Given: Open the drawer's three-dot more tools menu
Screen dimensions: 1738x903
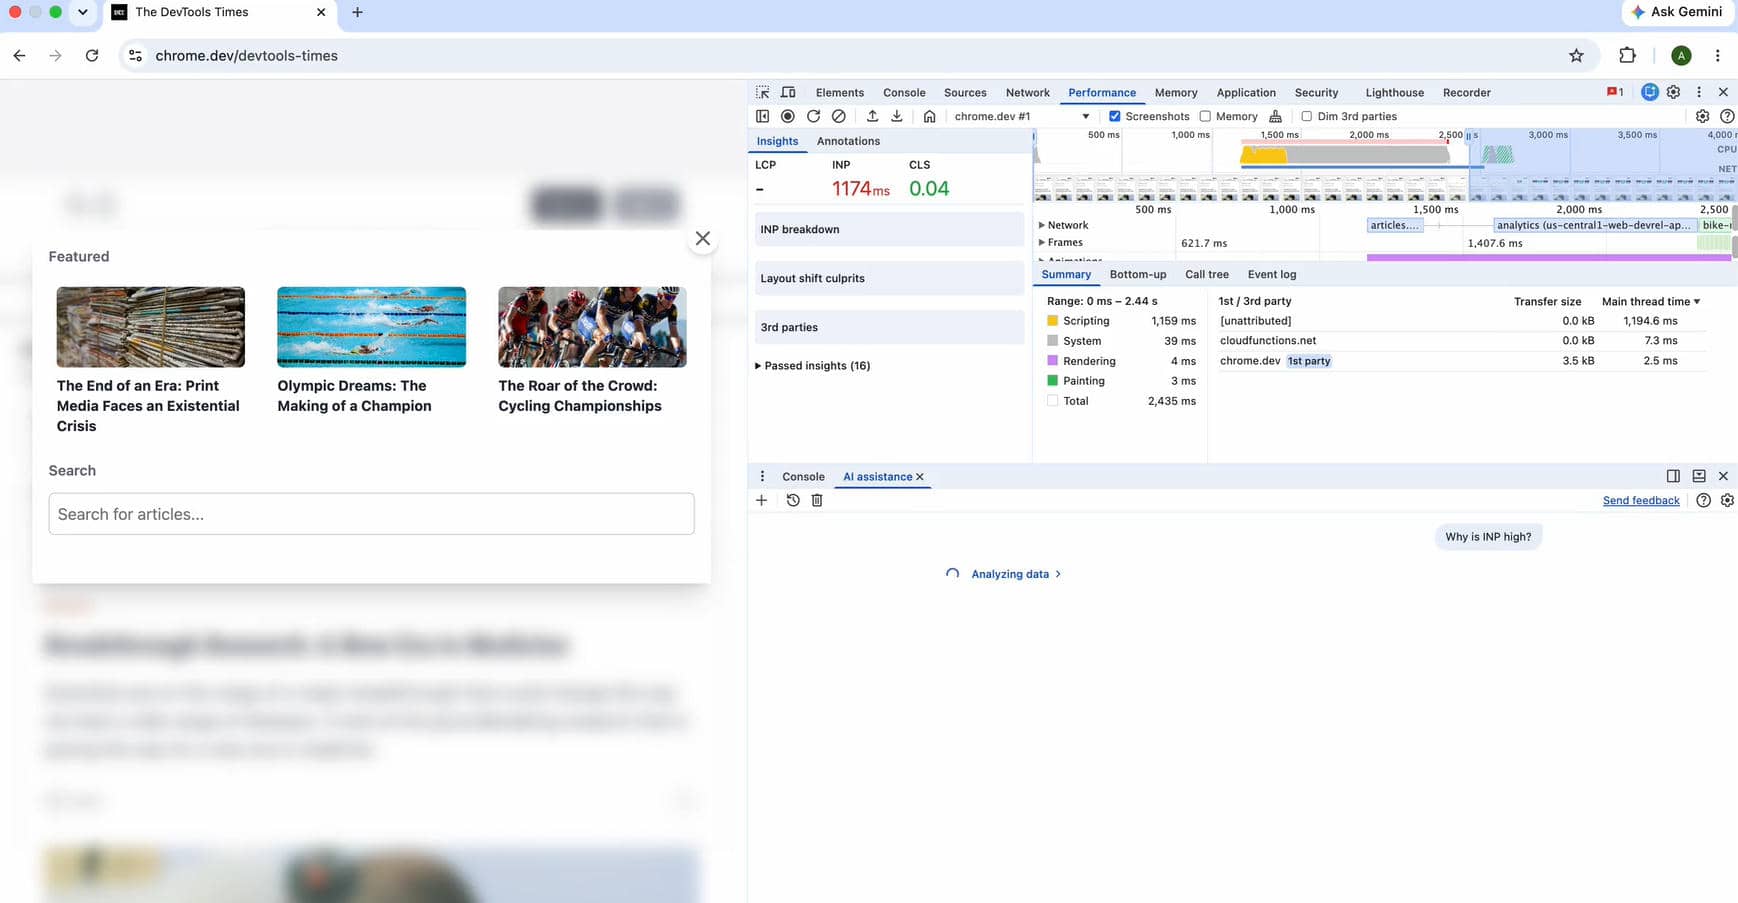Looking at the screenshot, I should [x=762, y=476].
